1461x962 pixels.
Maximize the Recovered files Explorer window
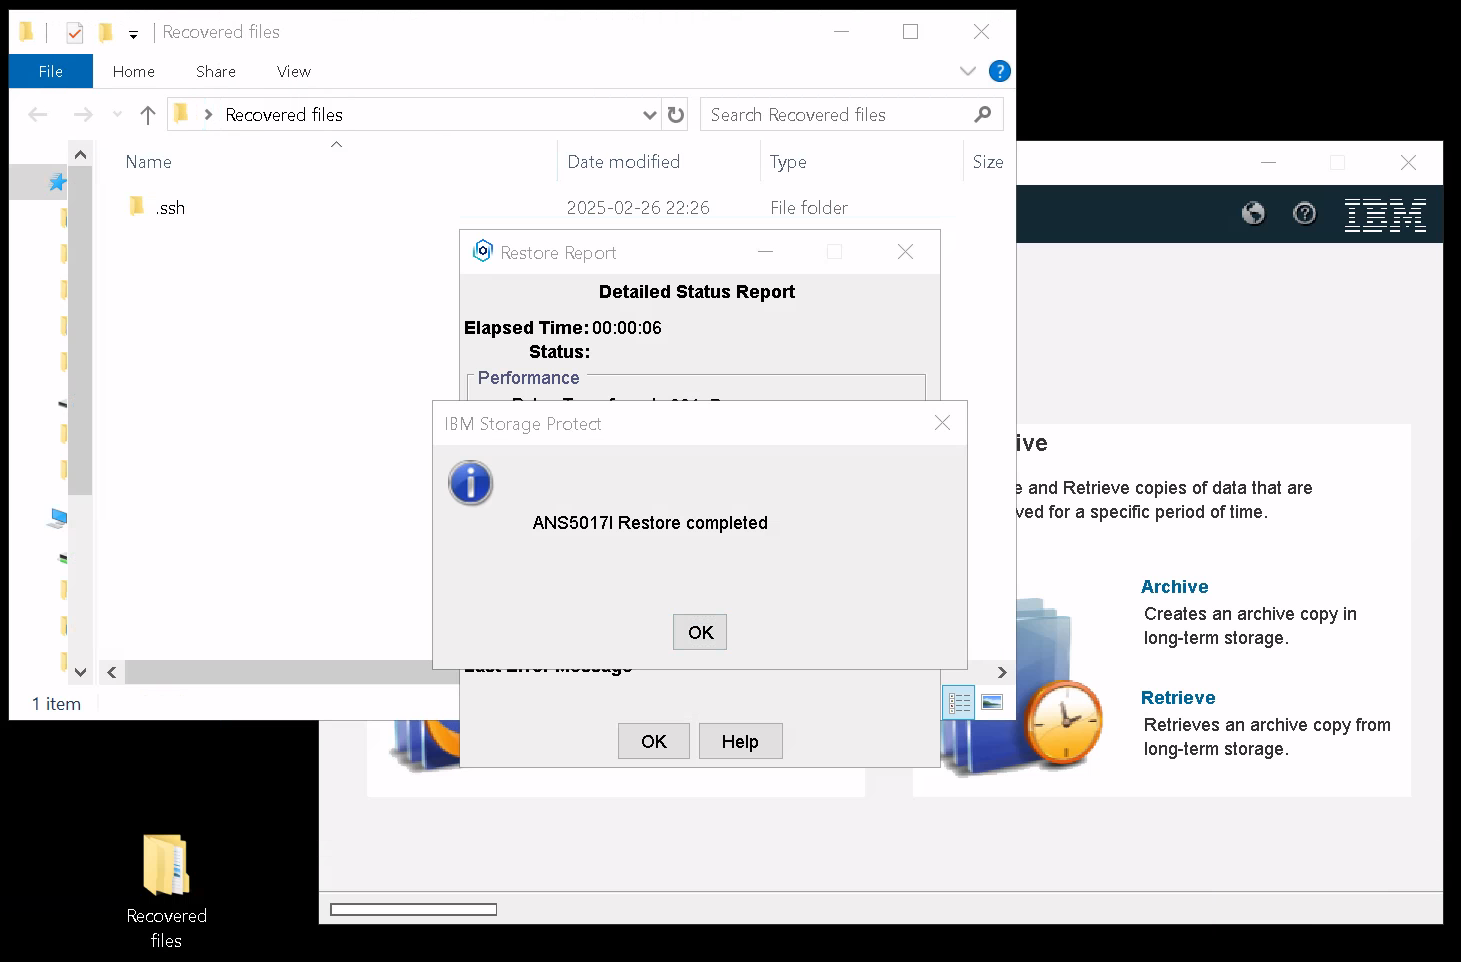[x=910, y=32]
